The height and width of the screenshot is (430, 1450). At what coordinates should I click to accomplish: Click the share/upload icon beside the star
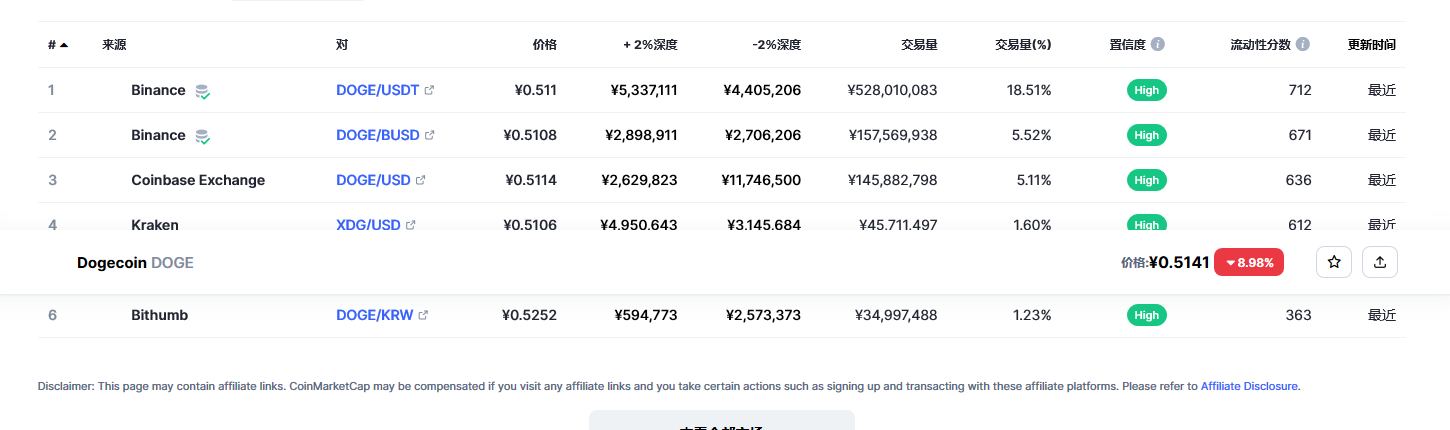[1380, 262]
